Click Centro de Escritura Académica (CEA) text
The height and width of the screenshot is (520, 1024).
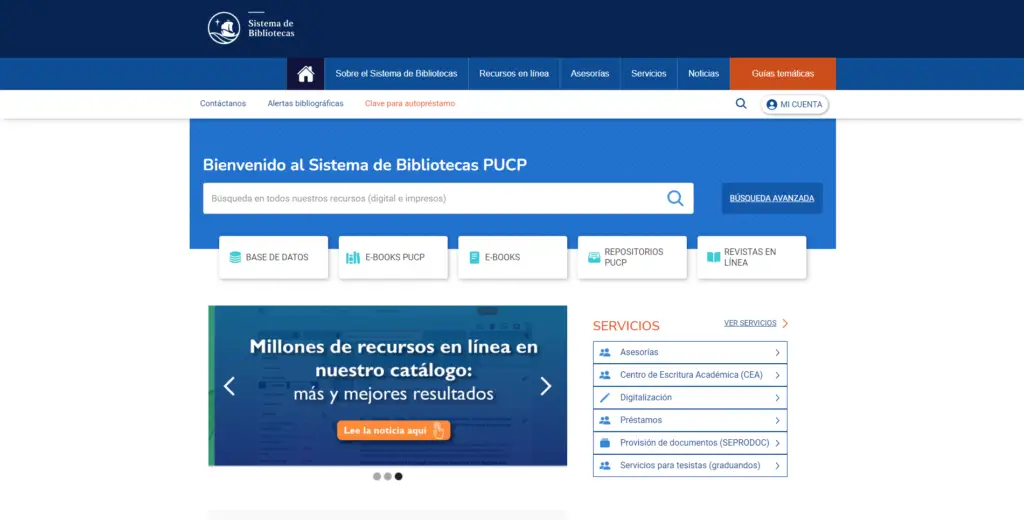(x=691, y=375)
